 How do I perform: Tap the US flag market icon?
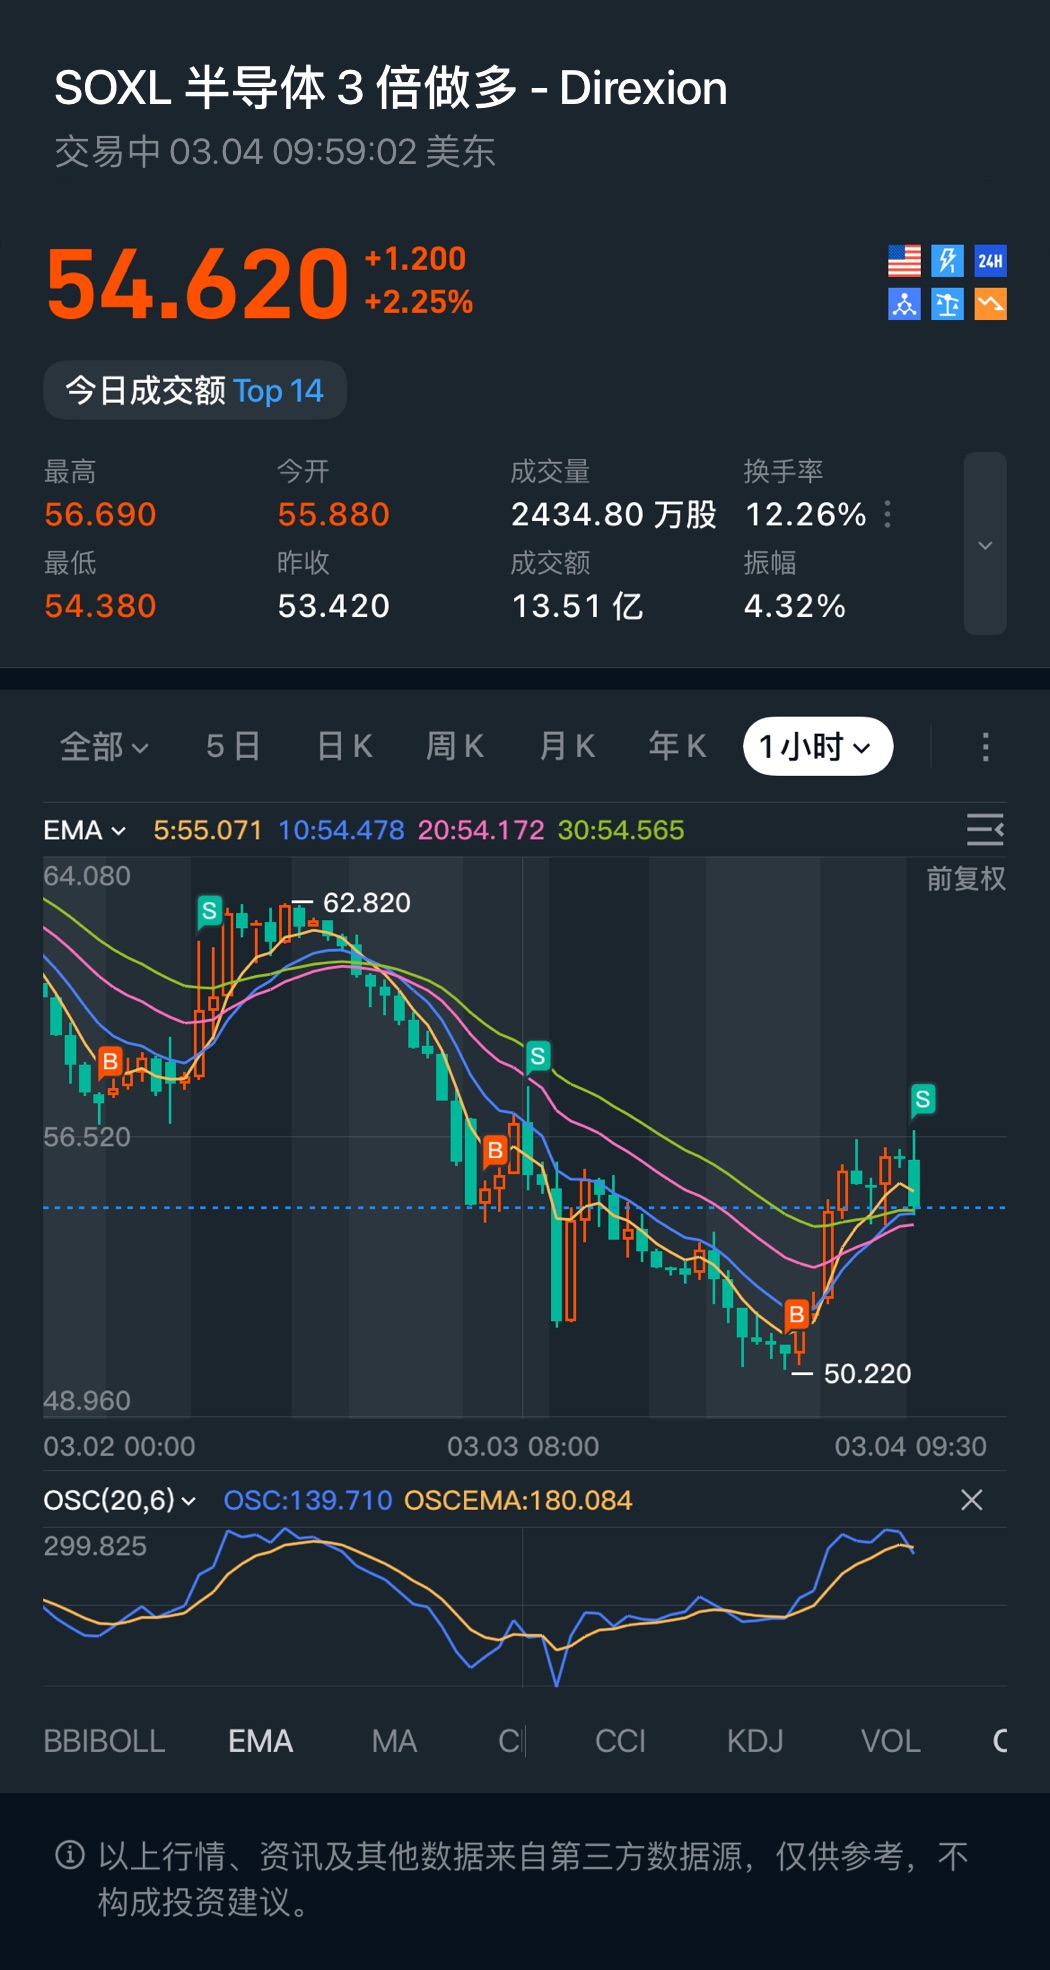coord(904,261)
